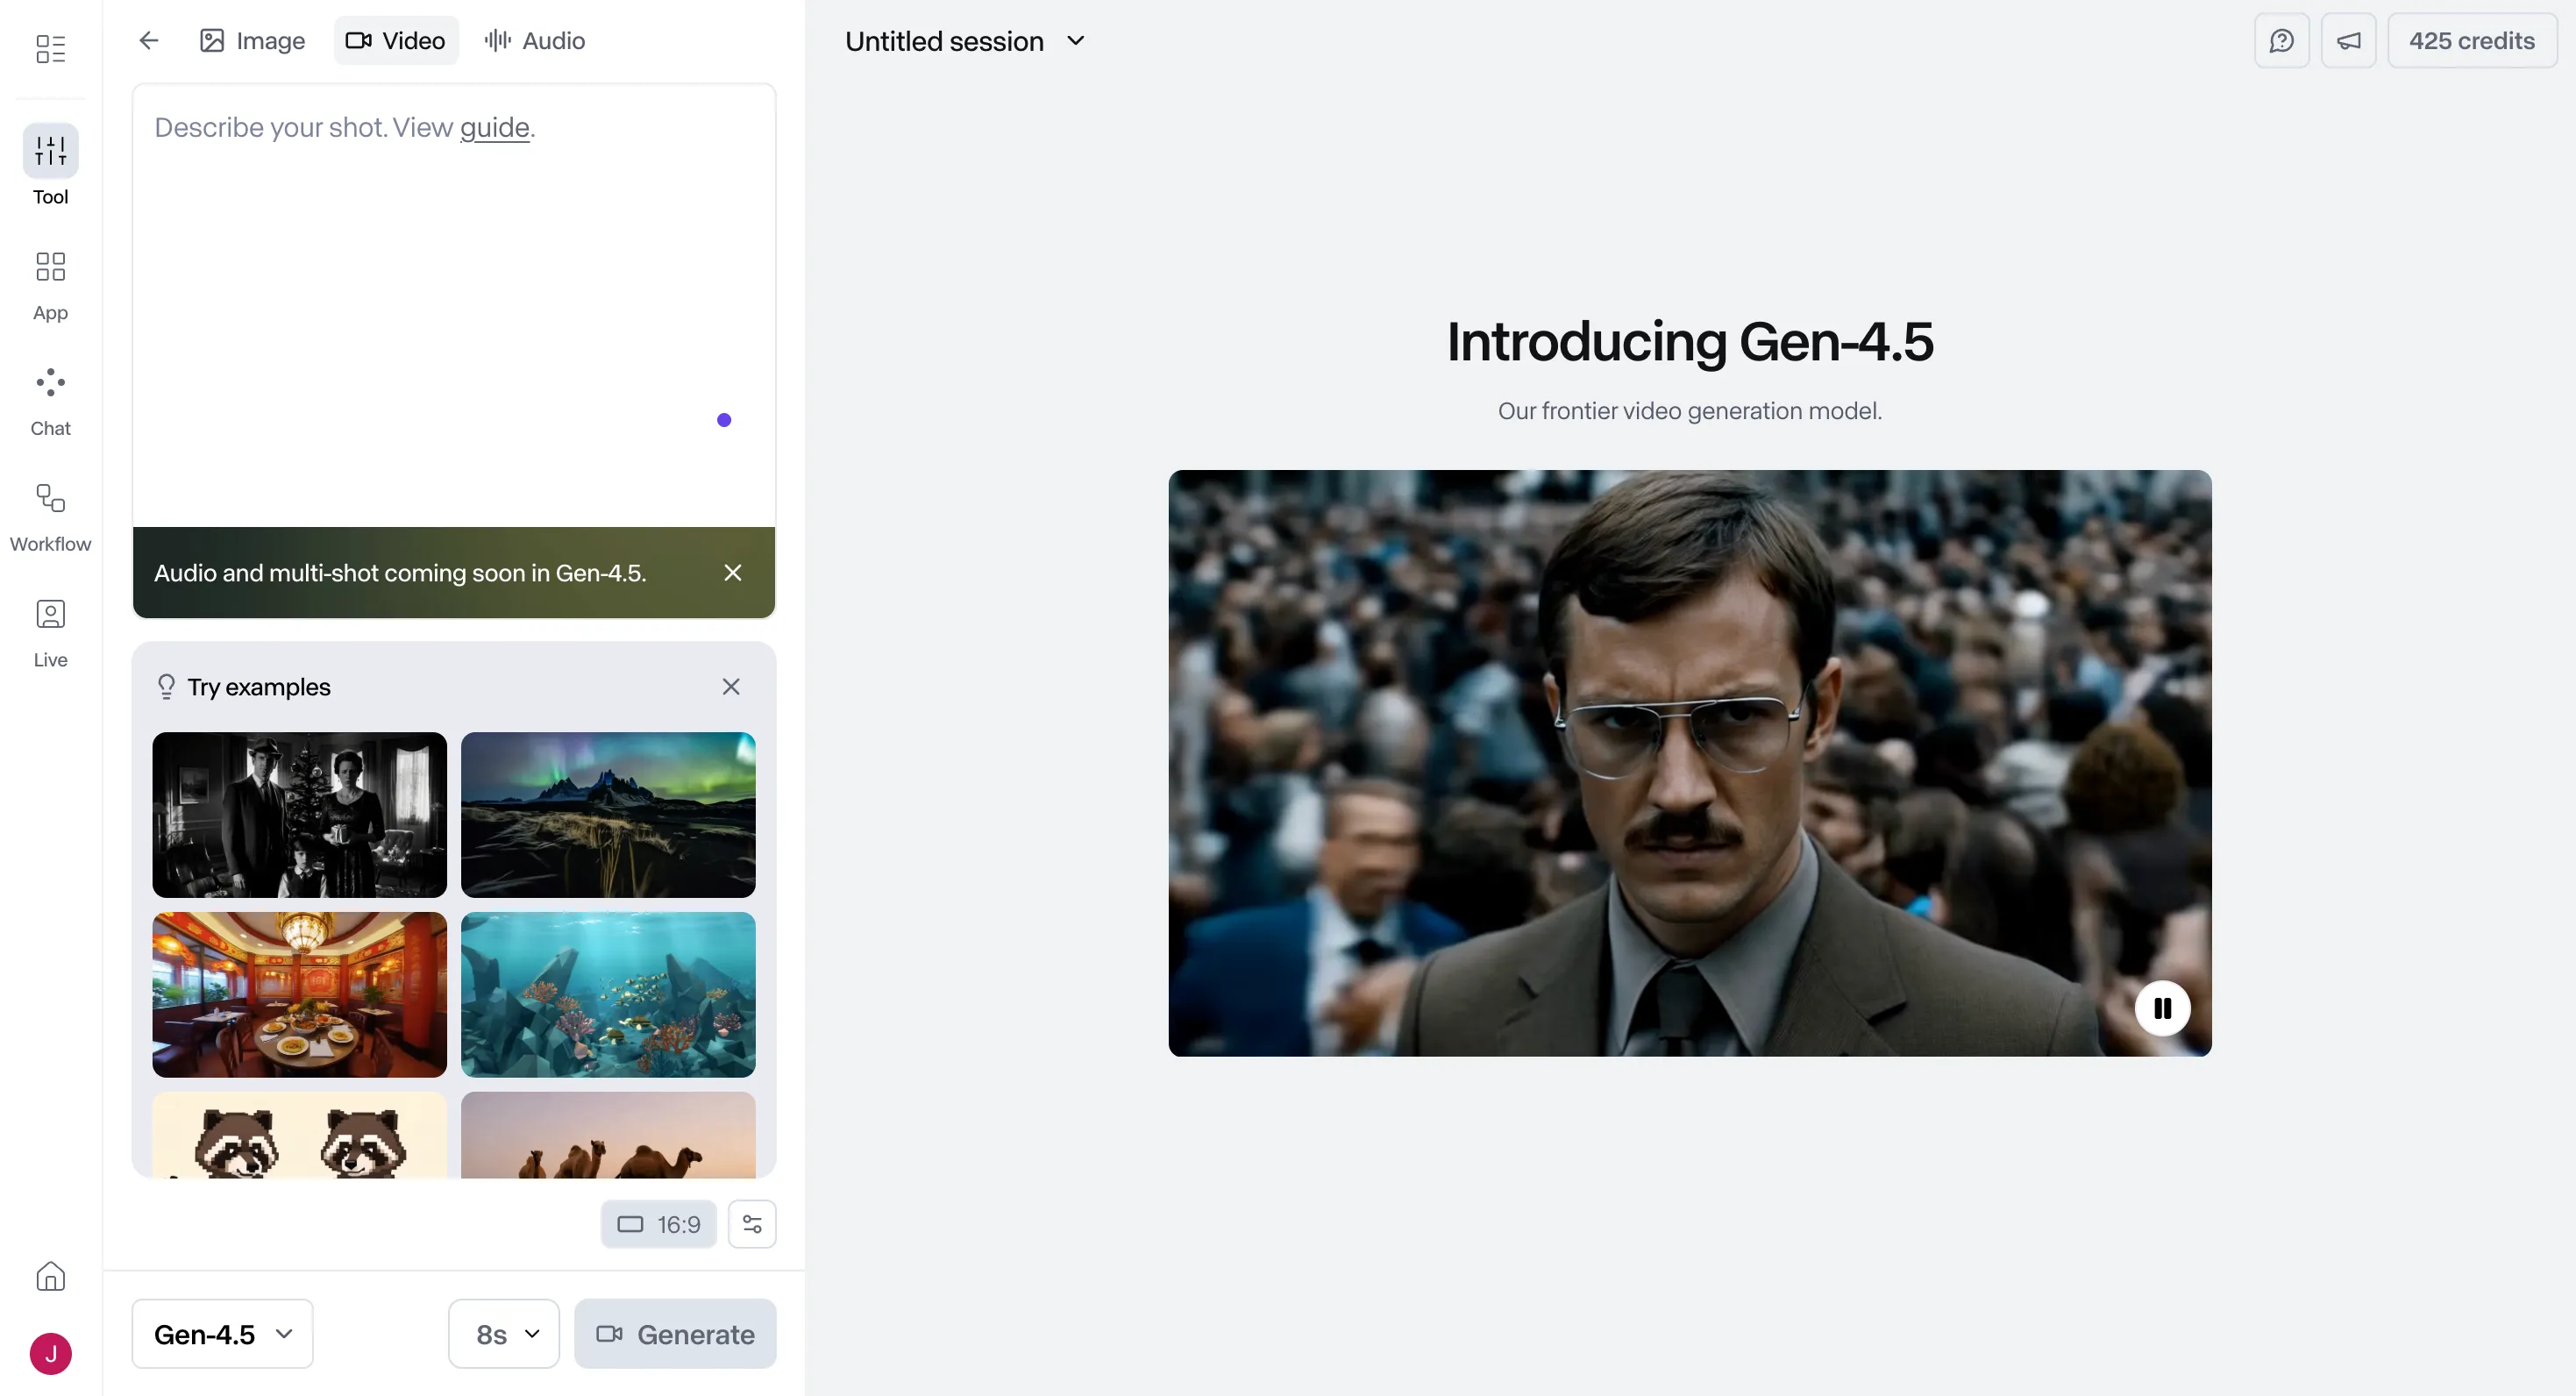
Task: Dismiss the Audio and multi-shot banner
Action: pos(733,572)
